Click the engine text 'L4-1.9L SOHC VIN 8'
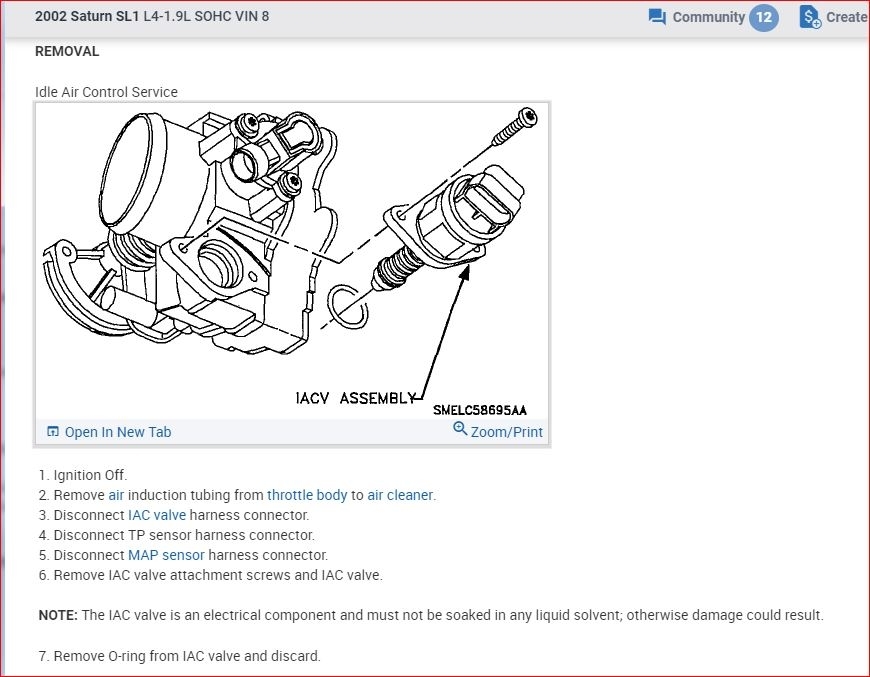870x677 pixels. point(206,16)
